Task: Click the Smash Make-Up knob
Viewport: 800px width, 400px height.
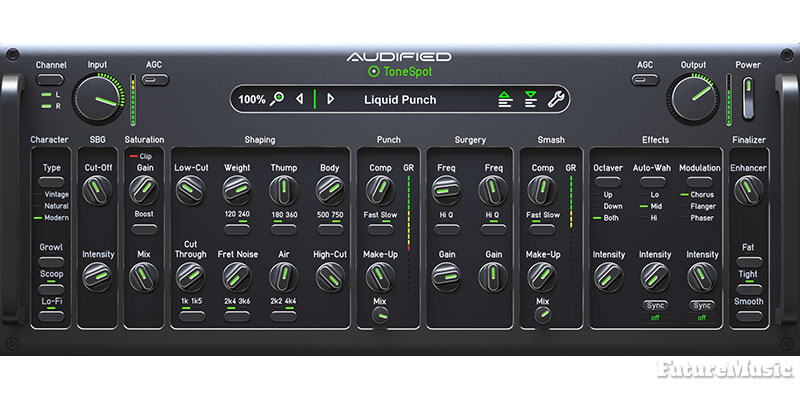Action: (x=542, y=277)
